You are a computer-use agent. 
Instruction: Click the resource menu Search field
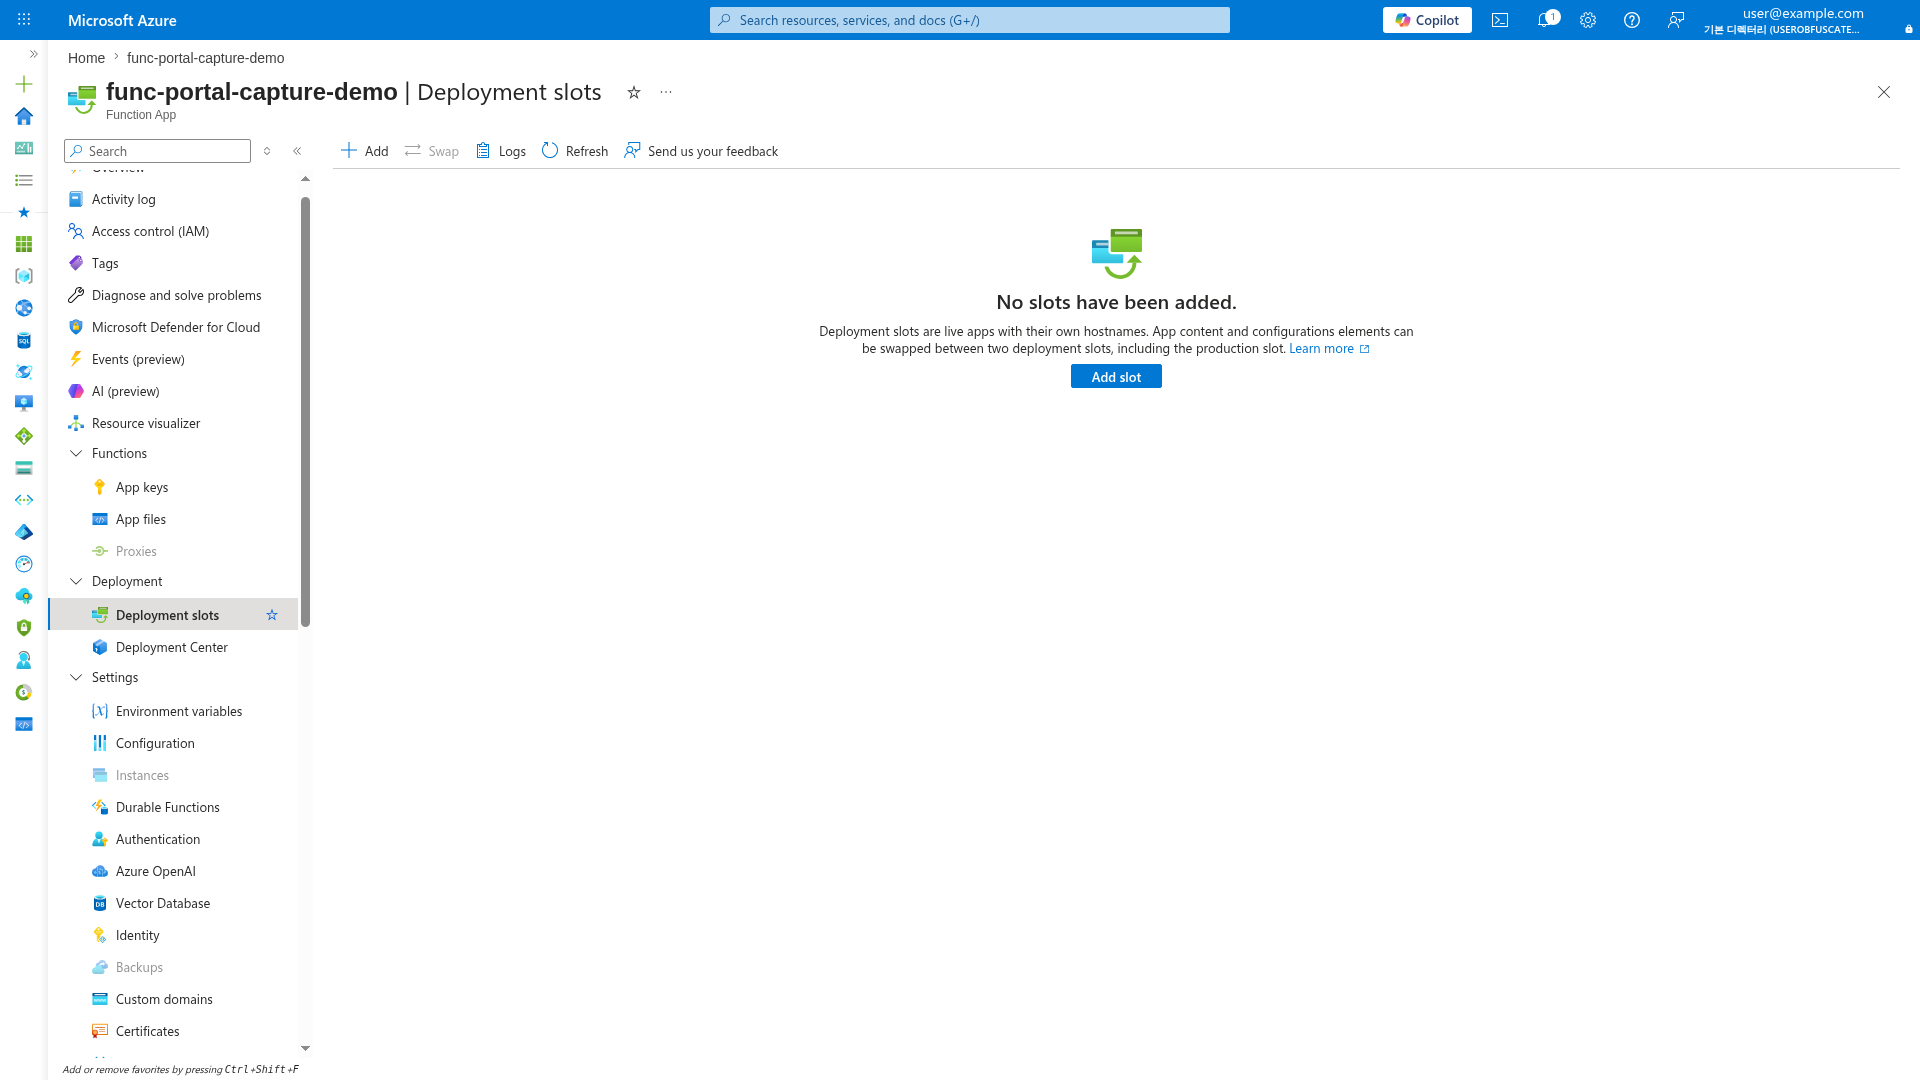pyautogui.click(x=157, y=151)
